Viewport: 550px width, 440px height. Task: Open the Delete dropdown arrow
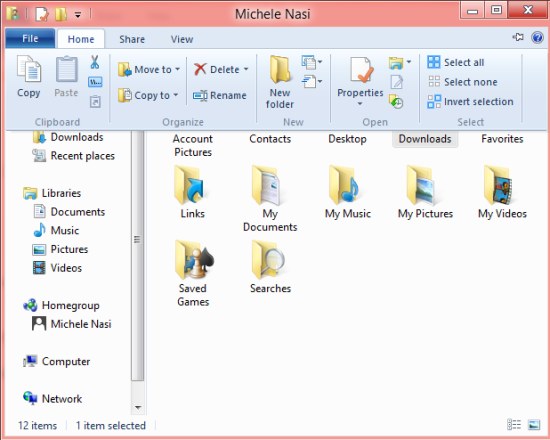[246, 69]
